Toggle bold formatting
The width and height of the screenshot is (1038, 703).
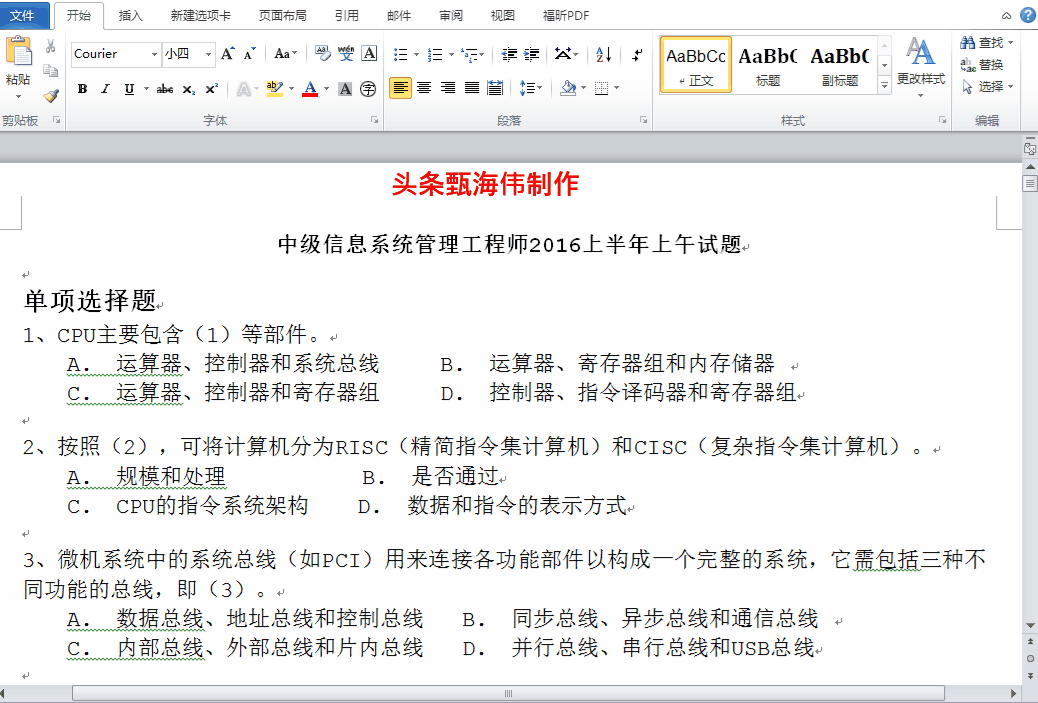point(82,88)
